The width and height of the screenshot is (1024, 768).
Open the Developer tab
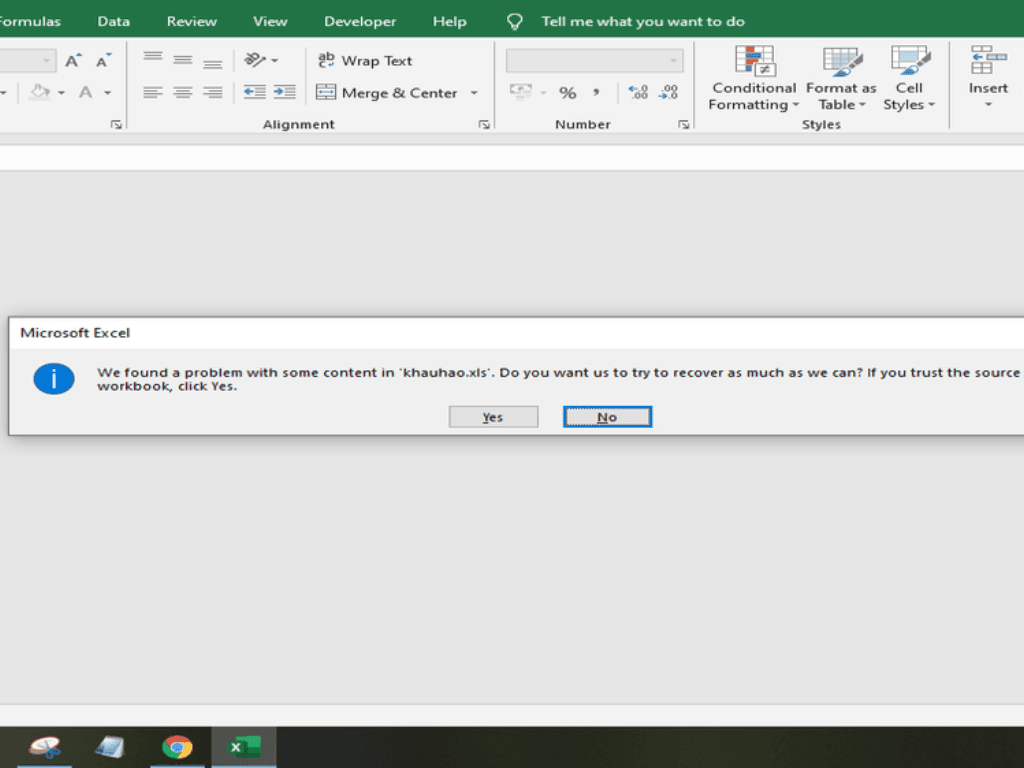[360, 21]
